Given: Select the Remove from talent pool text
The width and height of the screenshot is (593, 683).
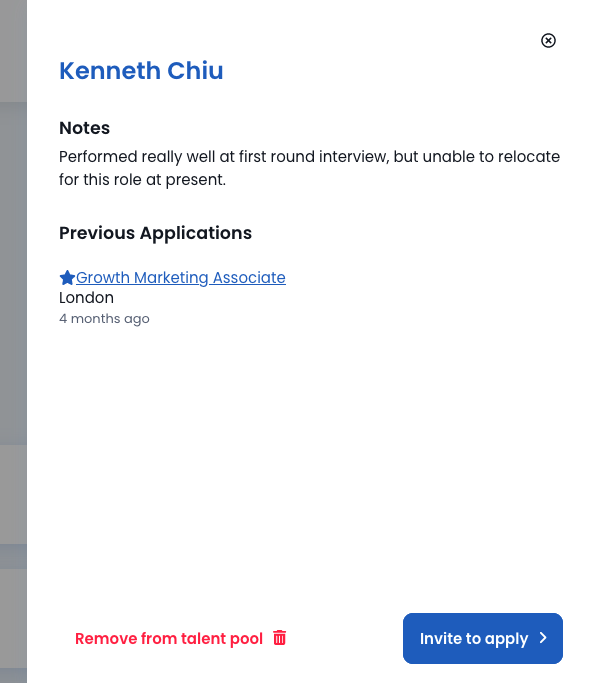Looking at the screenshot, I should click(169, 639).
